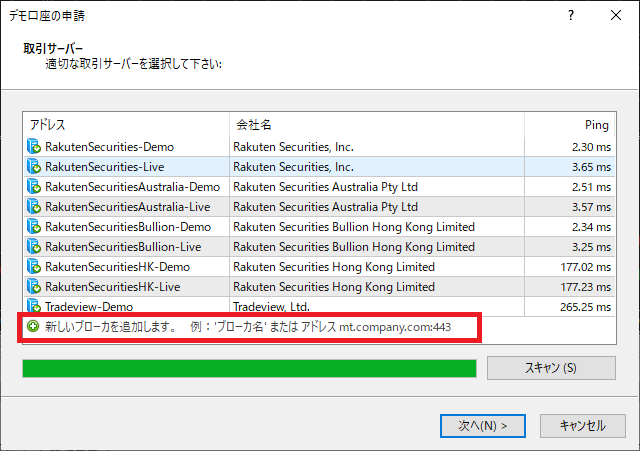Click the スキャン (S) button

click(551, 368)
